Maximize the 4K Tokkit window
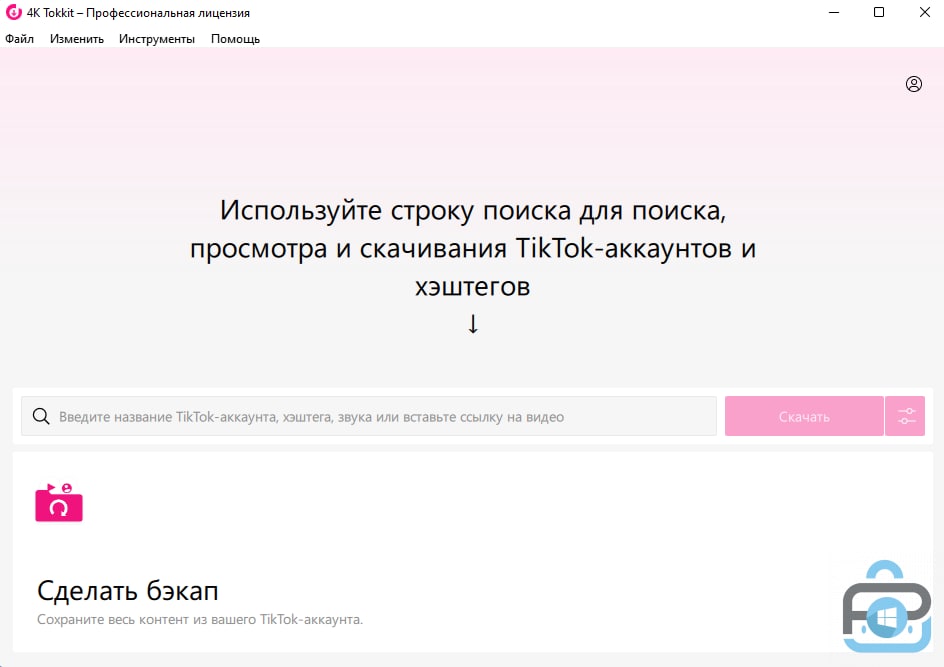 879,13
